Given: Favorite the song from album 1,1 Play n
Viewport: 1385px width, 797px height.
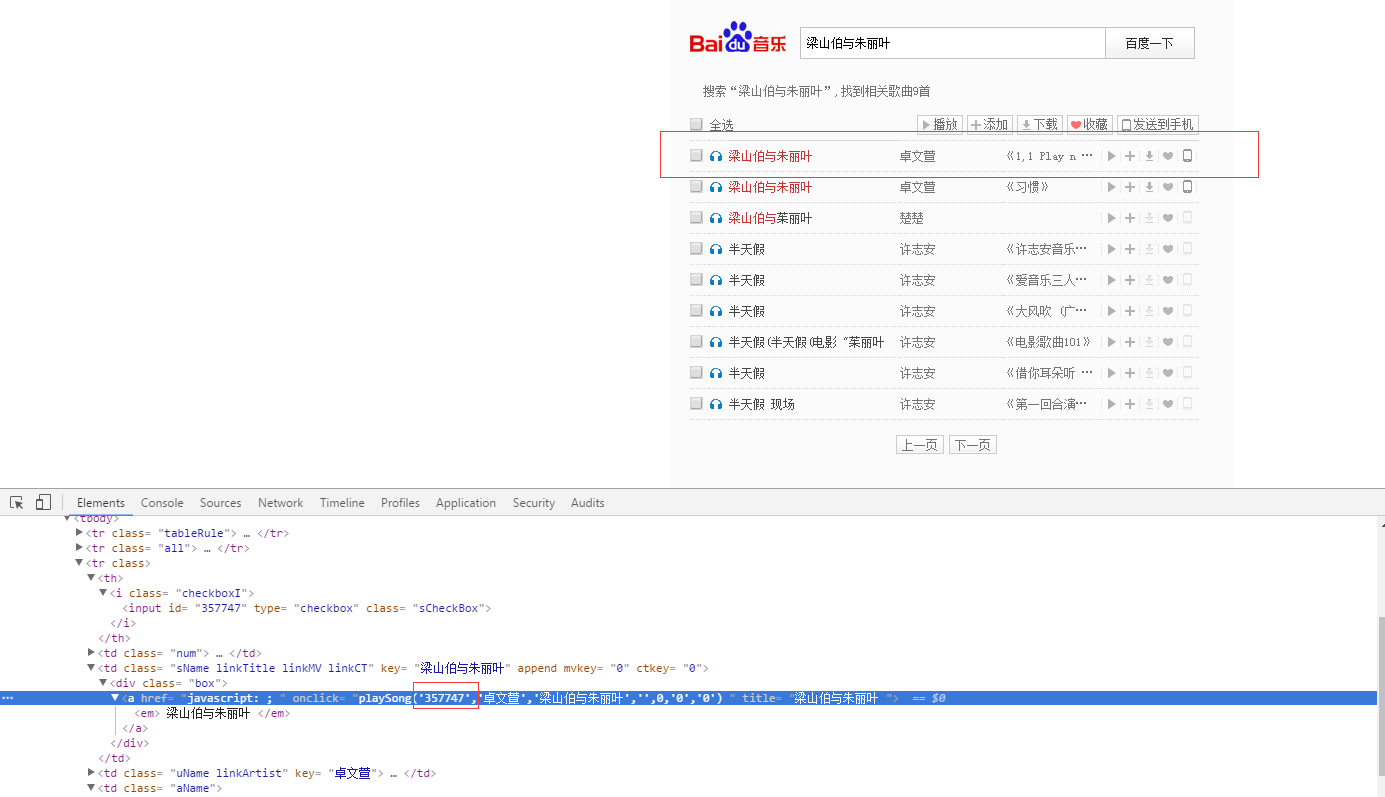Looking at the screenshot, I should (x=1168, y=156).
